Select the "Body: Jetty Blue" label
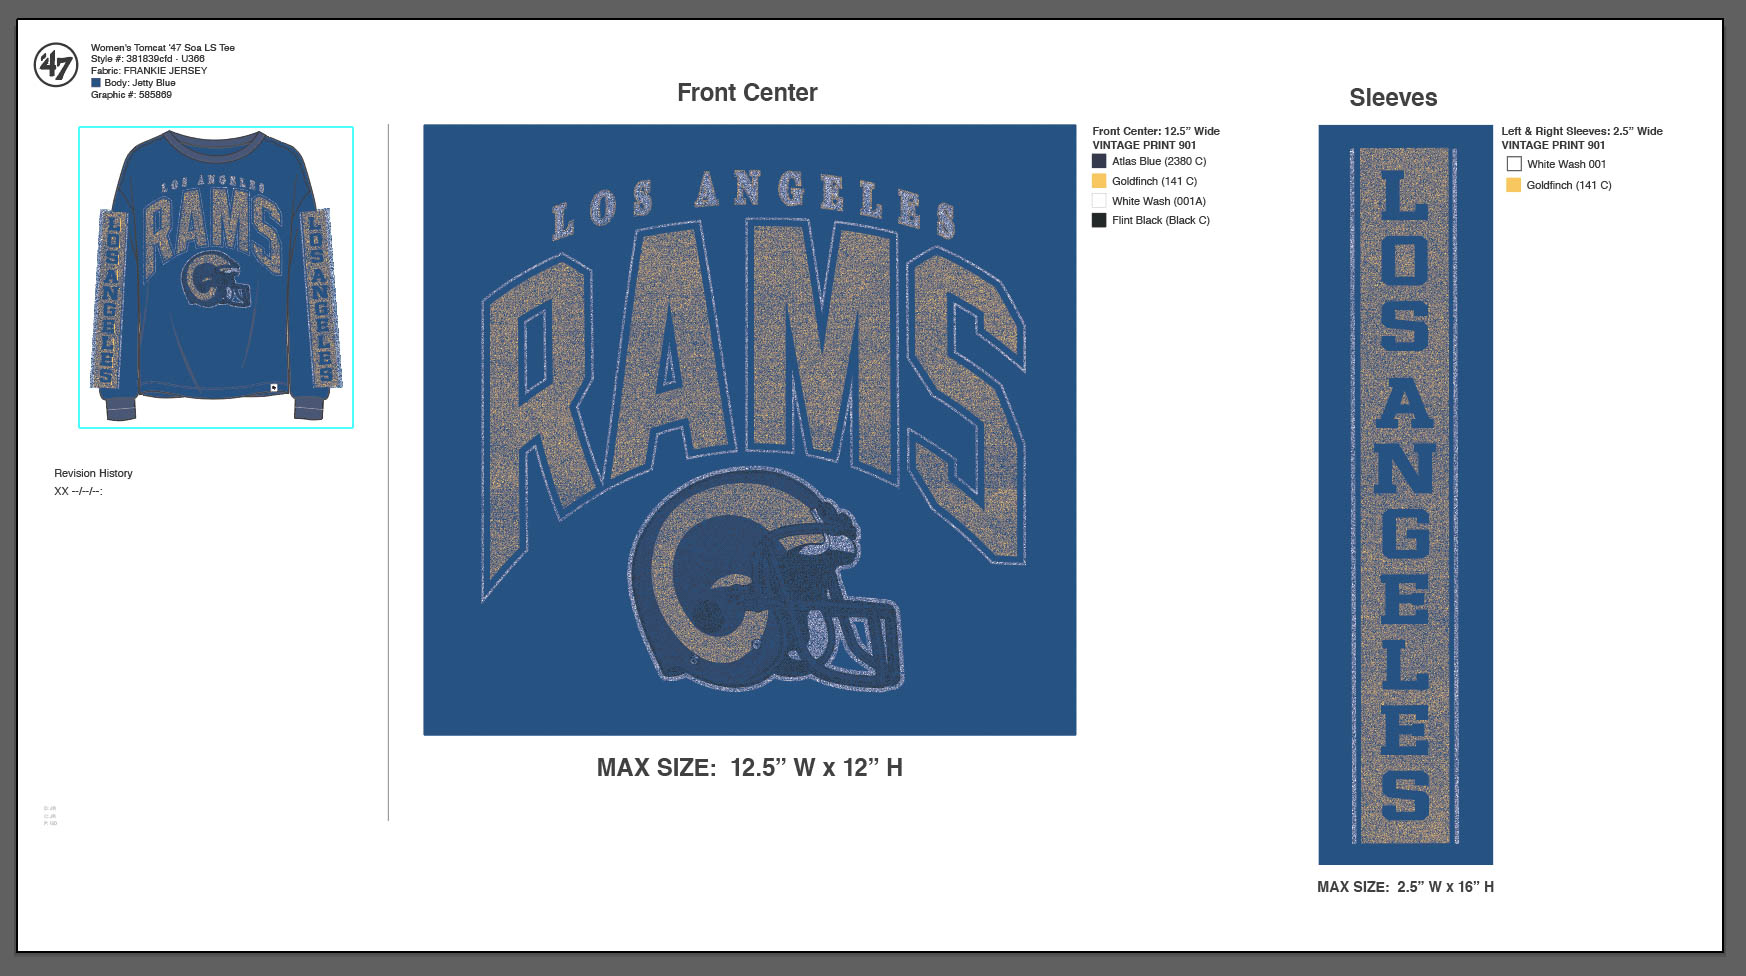 point(140,83)
